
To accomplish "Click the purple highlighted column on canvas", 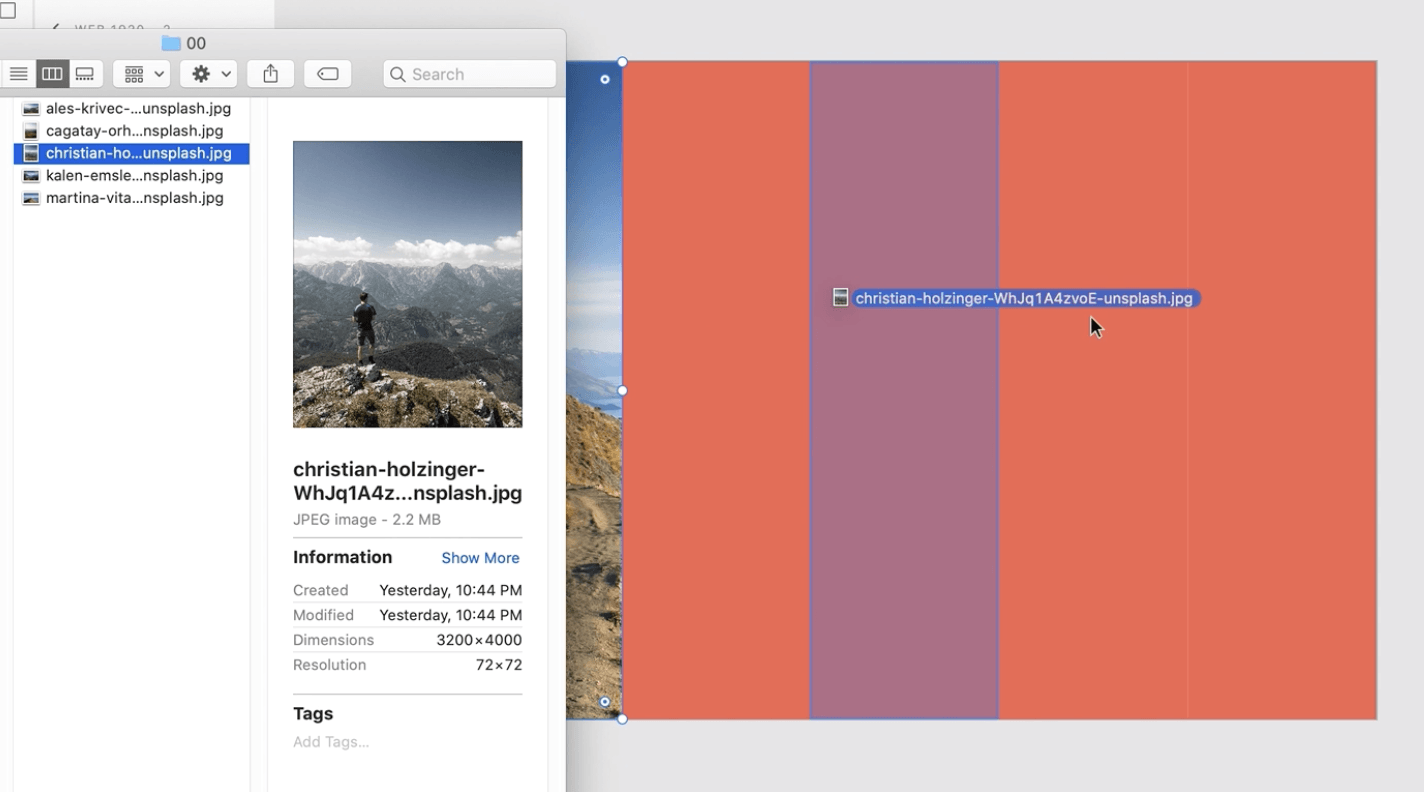I will click(904, 500).
